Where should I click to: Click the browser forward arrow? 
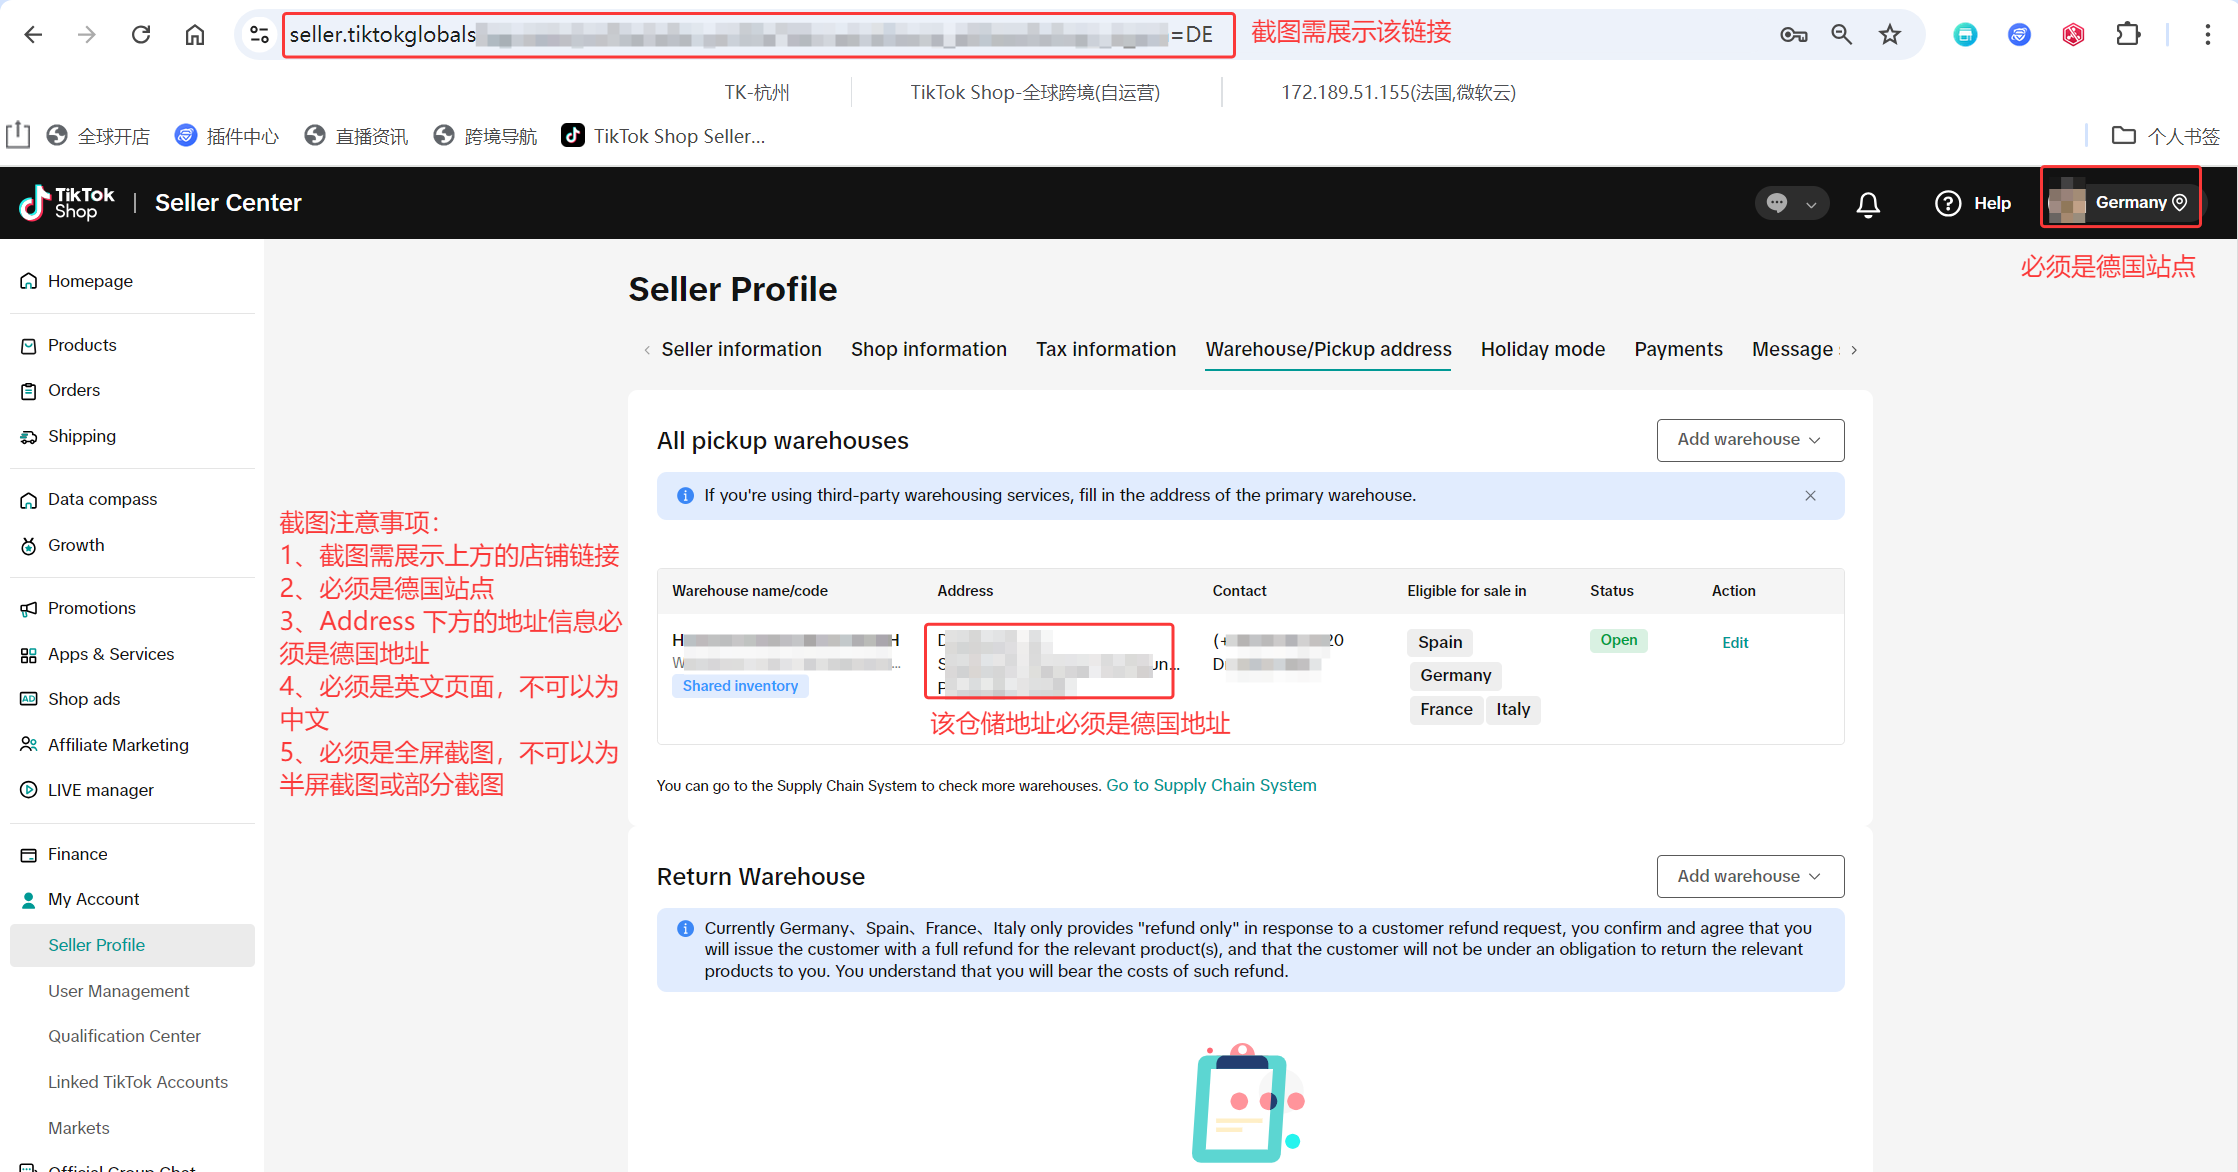click(87, 35)
